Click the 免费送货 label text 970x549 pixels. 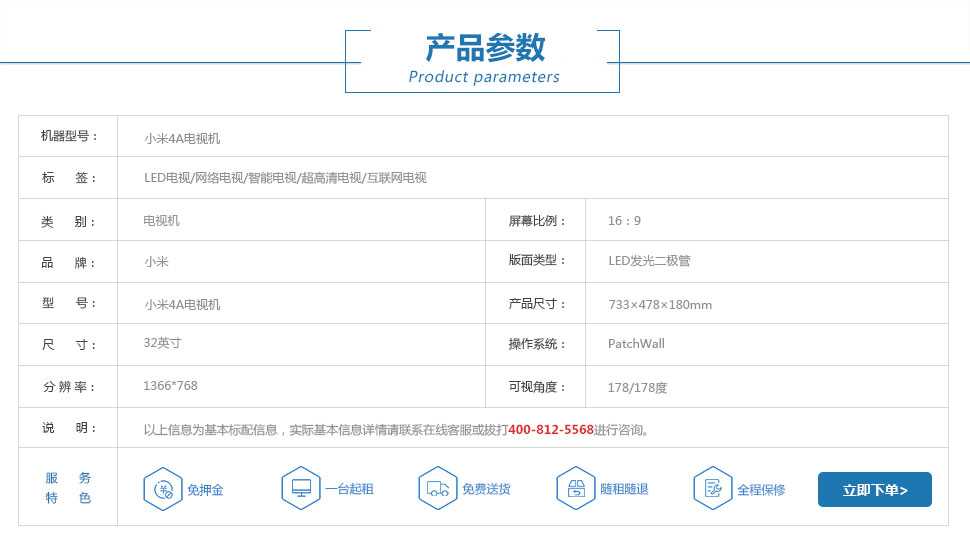487,489
